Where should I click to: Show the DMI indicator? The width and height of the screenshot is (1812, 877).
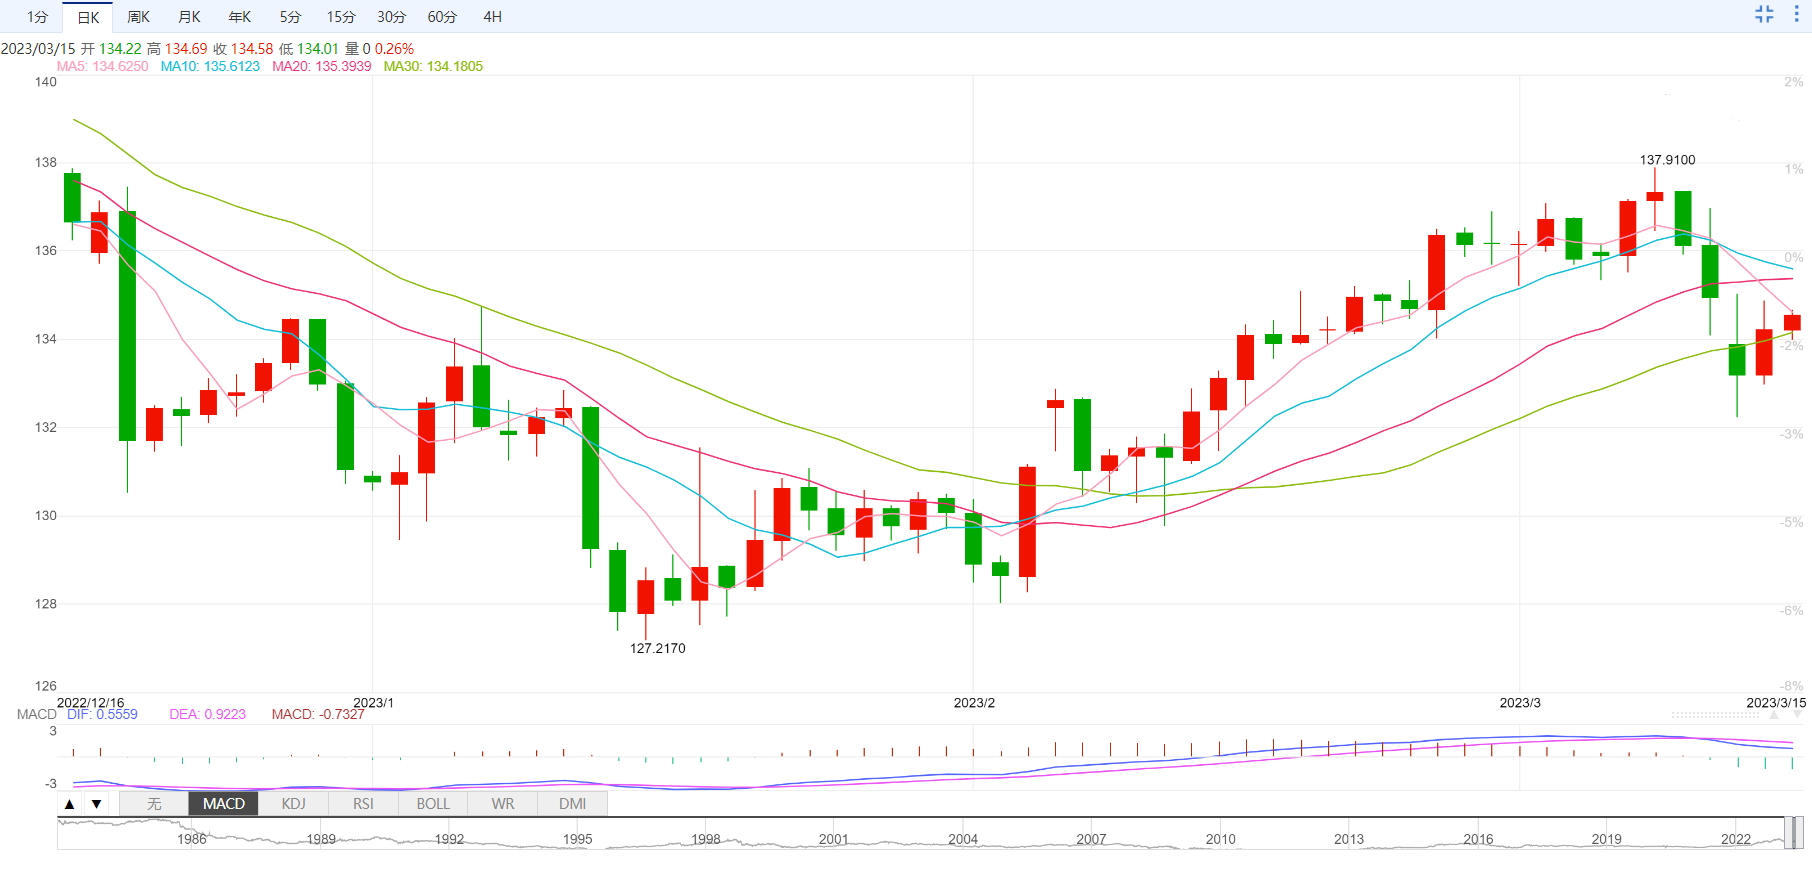[573, 804]
